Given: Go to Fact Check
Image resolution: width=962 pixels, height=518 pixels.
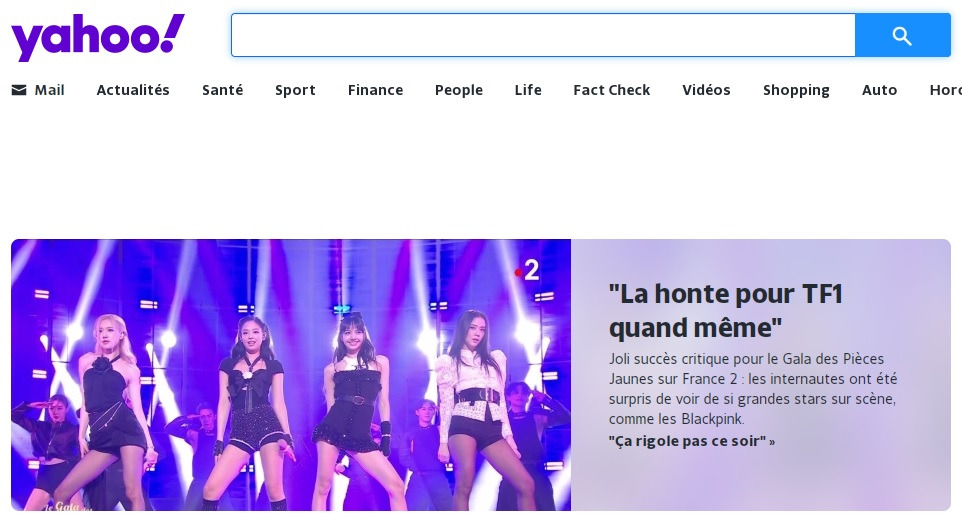Looking at the screenshot, I should [x=612, y=90].
